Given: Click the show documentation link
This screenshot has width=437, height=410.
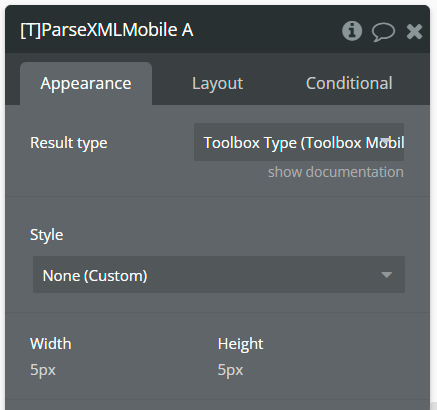Looking at the screenshot, I should [336, 172].
